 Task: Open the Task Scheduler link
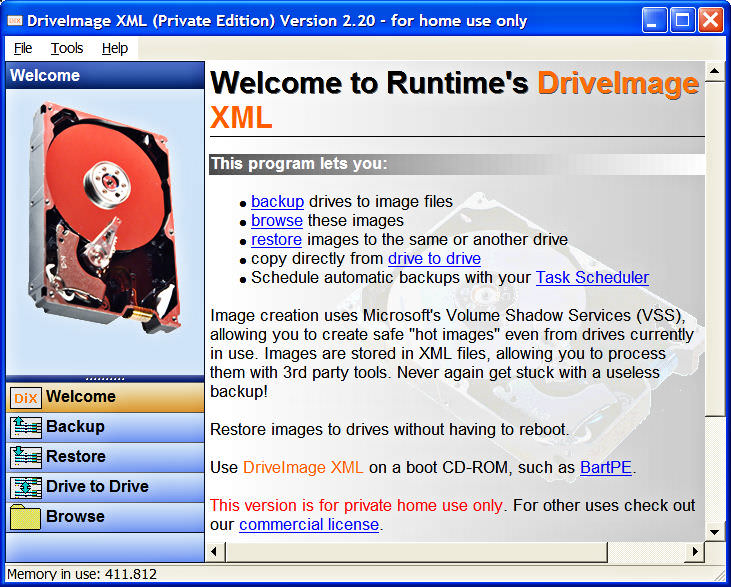[x=592, y=277]
